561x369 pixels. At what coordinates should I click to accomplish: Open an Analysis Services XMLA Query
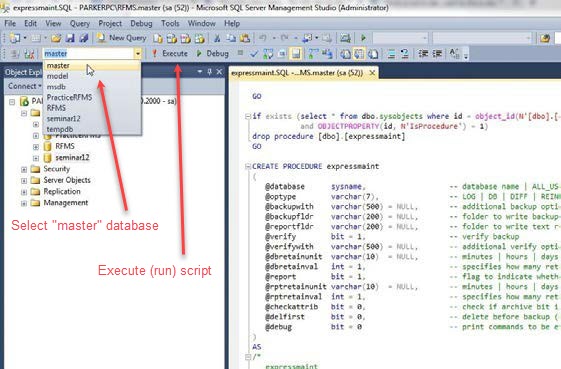(200, 38)
